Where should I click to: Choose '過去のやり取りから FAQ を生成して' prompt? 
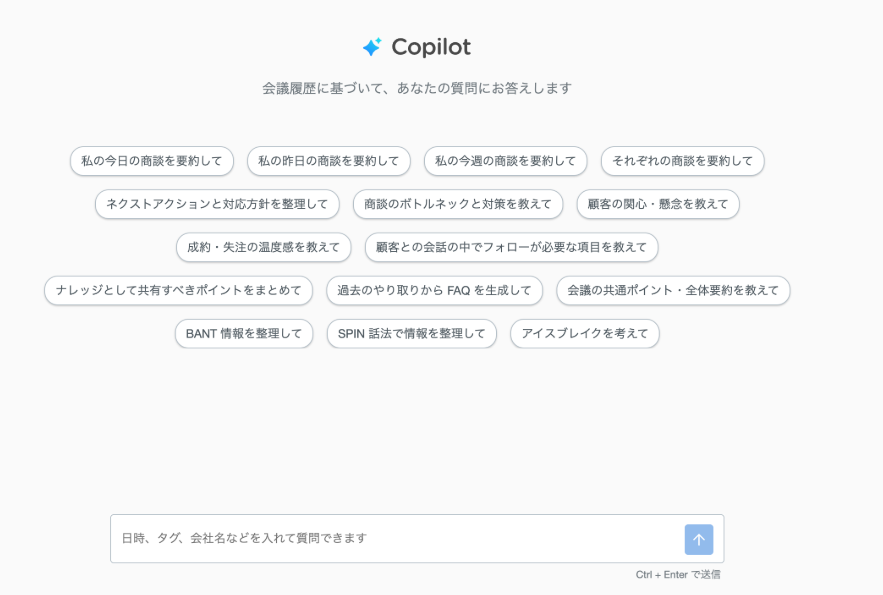coord(434,290)
